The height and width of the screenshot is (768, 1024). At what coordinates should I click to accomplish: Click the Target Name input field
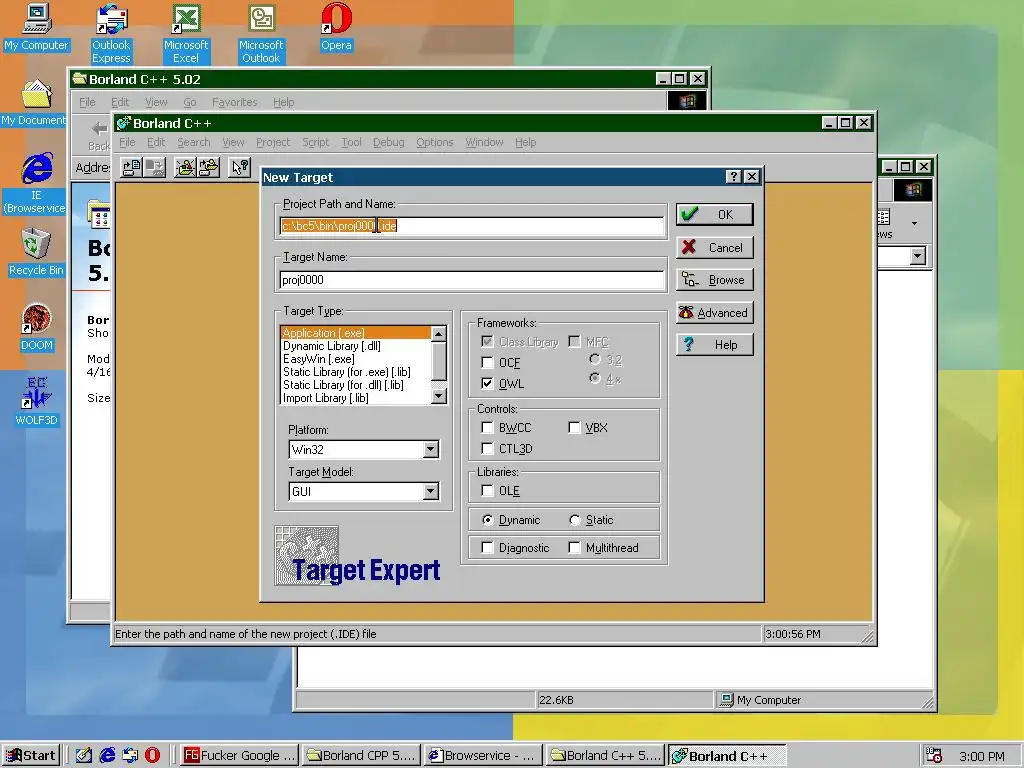point(472,280)
